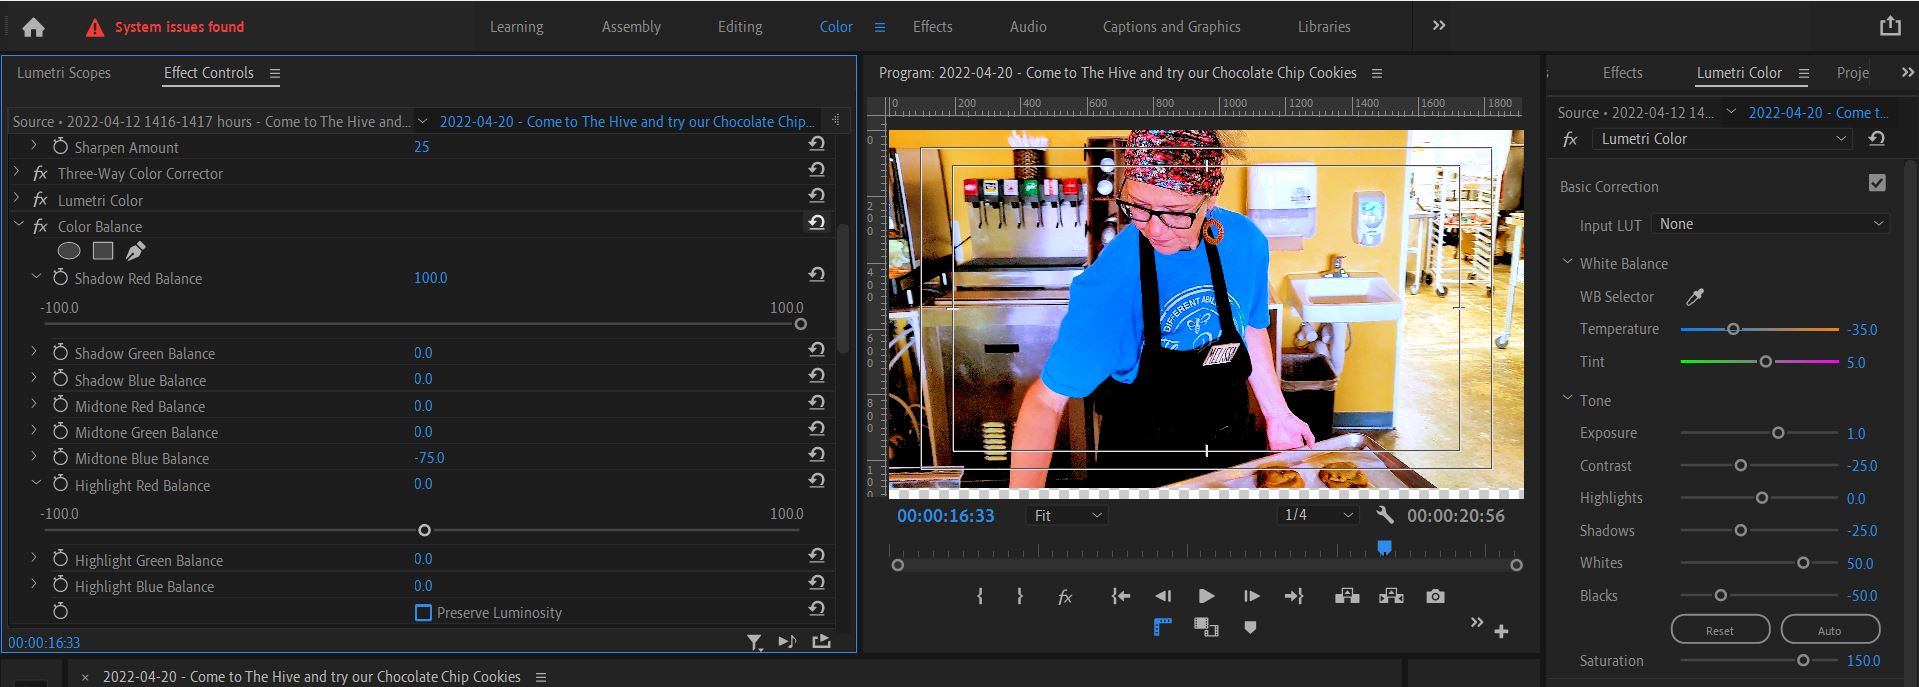Open the source clip dropdown arrow

click(422, 121)
